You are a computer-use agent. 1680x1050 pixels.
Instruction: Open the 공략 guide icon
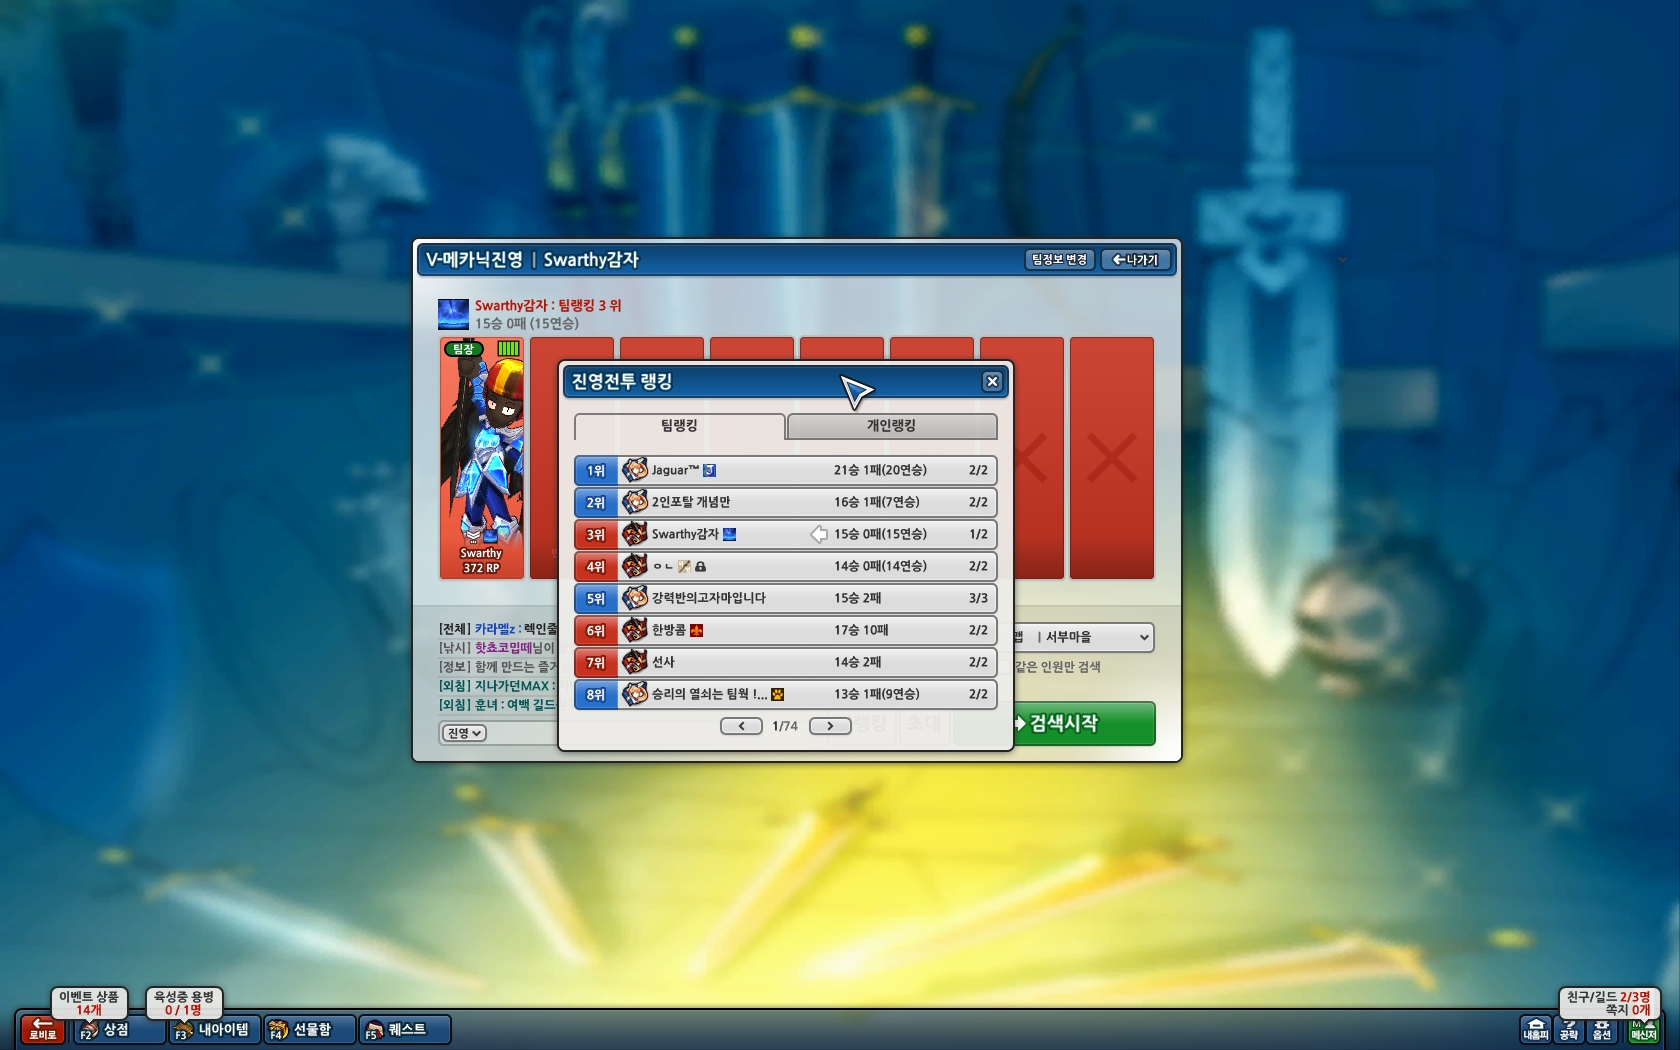(1569, 1029)
